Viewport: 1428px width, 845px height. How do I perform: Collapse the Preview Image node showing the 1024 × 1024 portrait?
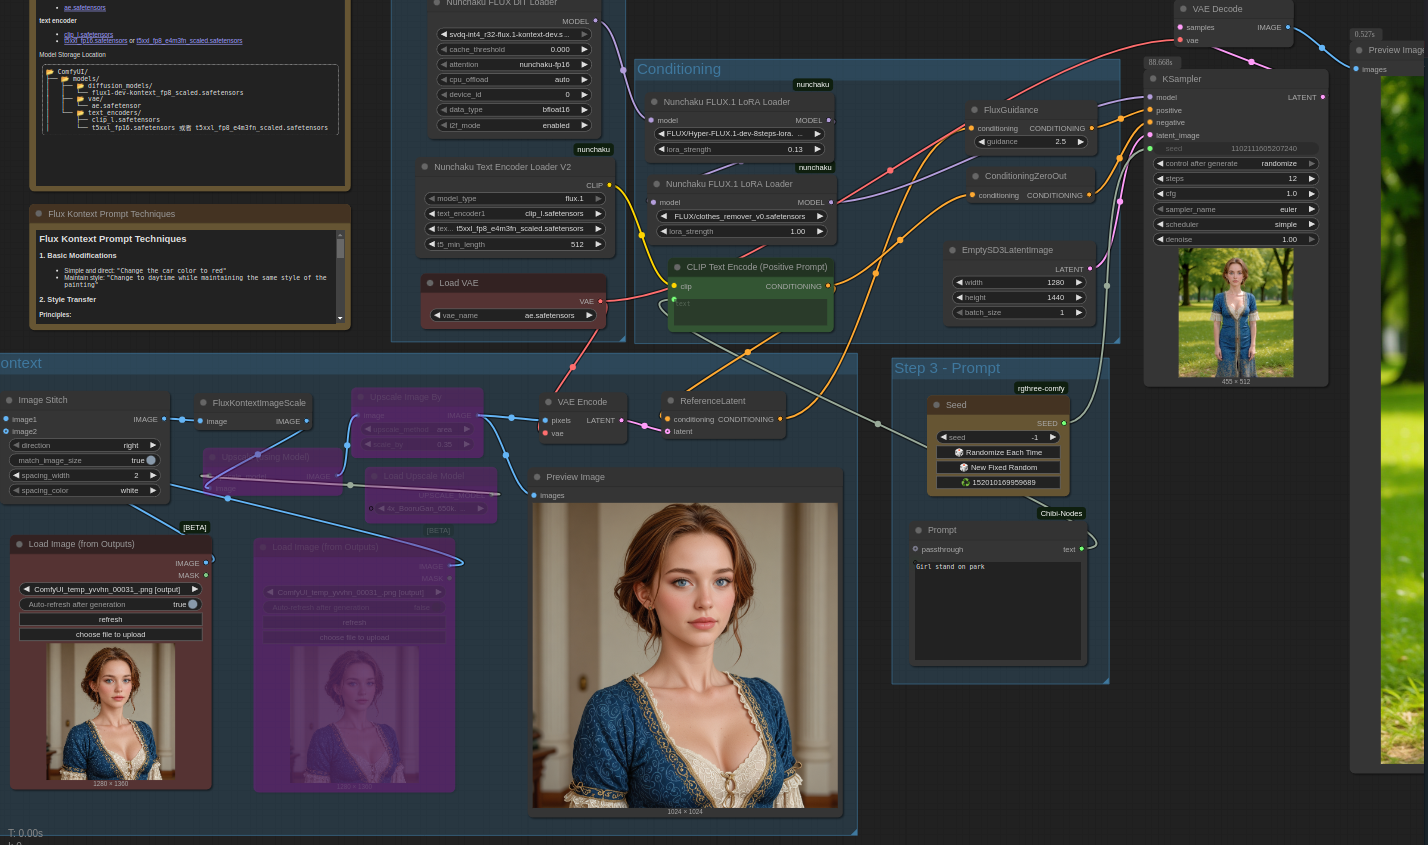(537, 477)
